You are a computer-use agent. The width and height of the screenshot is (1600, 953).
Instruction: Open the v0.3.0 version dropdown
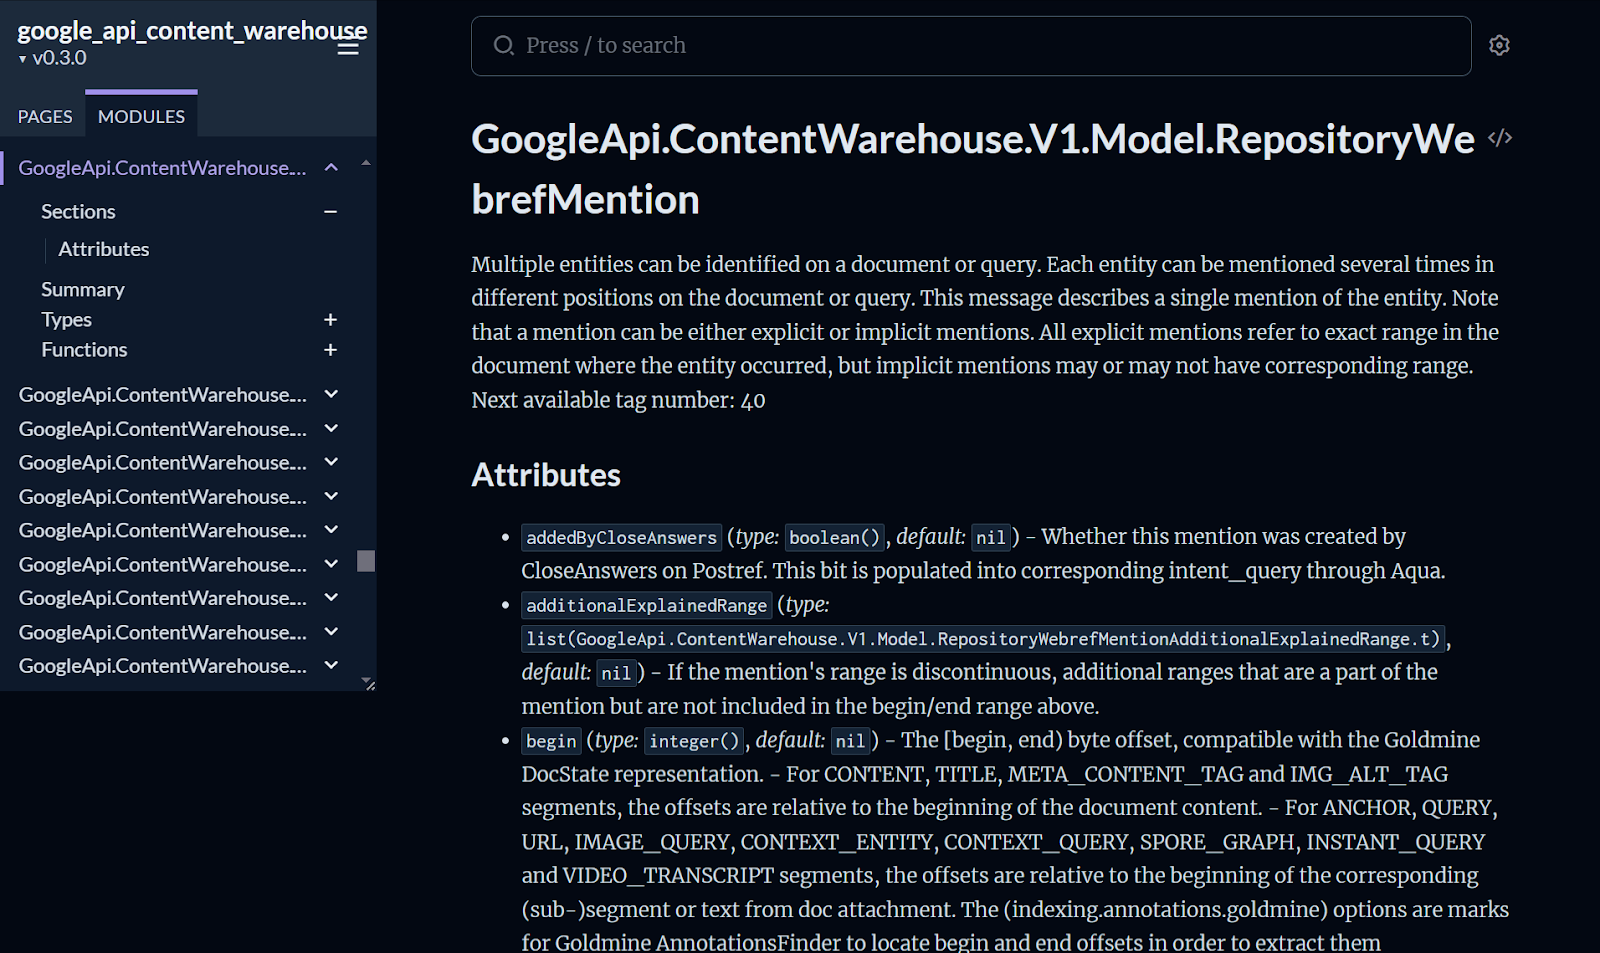point(53,58)
